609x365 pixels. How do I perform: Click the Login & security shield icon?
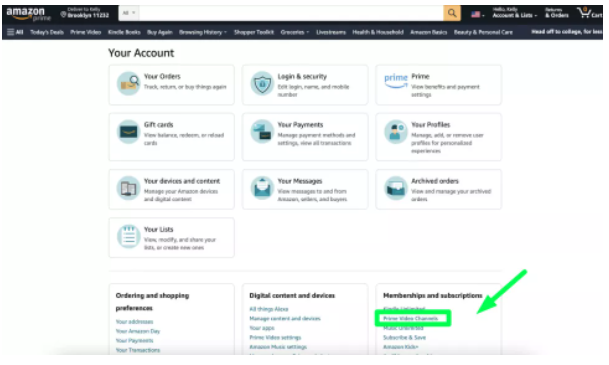(262, 83)
